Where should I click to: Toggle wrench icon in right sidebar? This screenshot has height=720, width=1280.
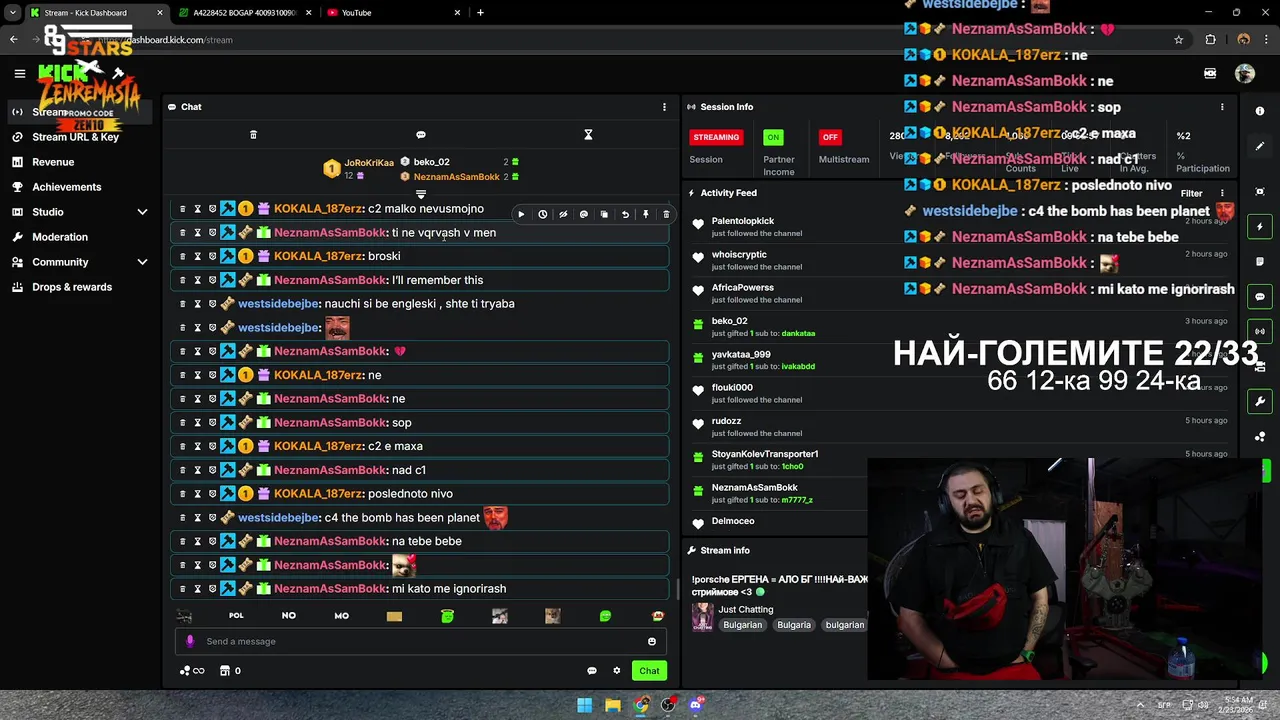click(x=1260, y=401)
